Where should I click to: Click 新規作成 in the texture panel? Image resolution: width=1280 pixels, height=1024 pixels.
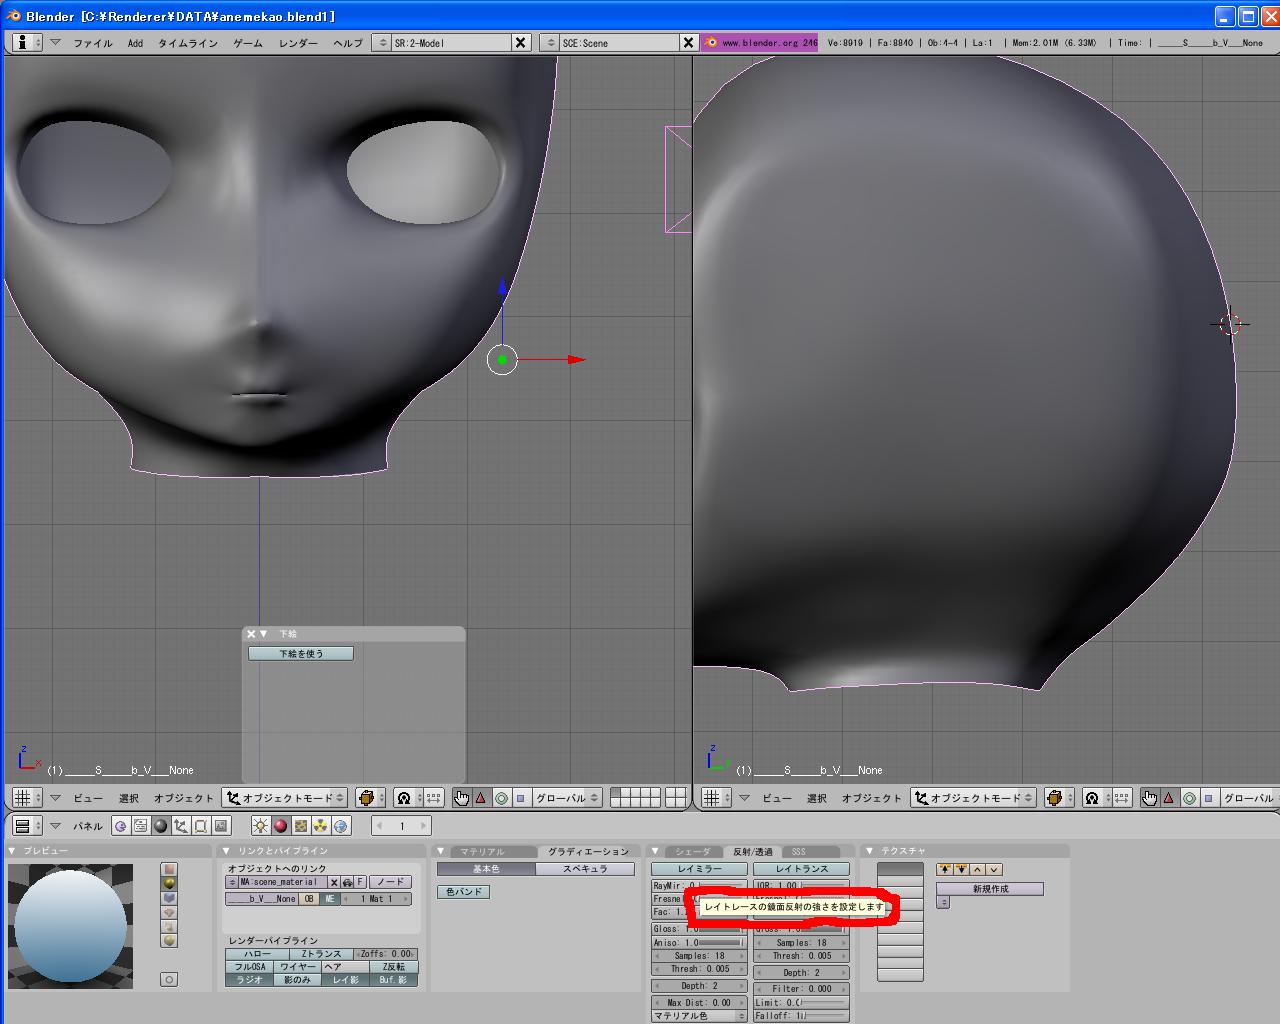pyautogui.click(x=990, y=889)
